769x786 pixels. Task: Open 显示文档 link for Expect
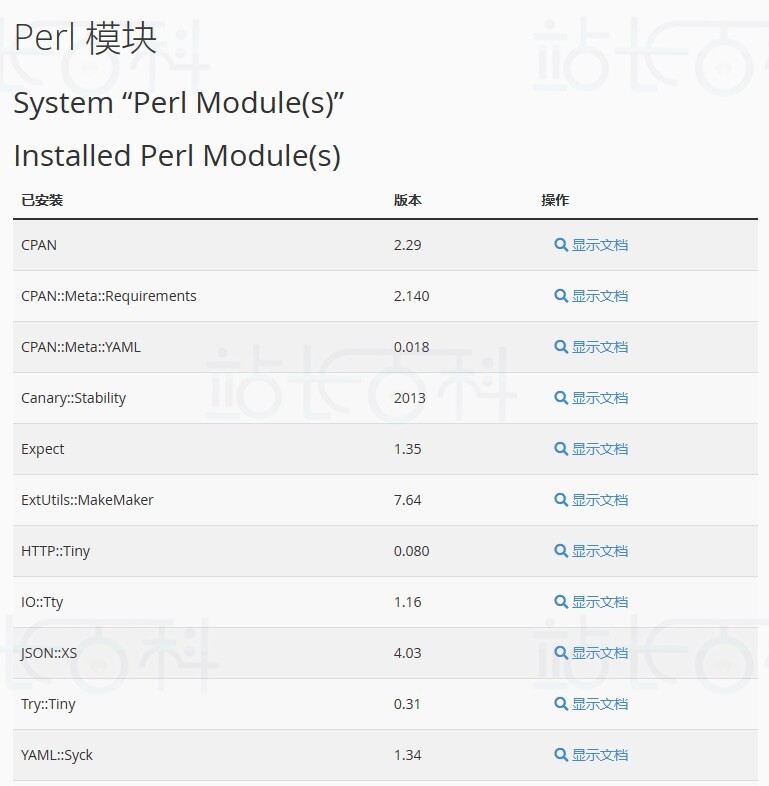click(600, 449)
